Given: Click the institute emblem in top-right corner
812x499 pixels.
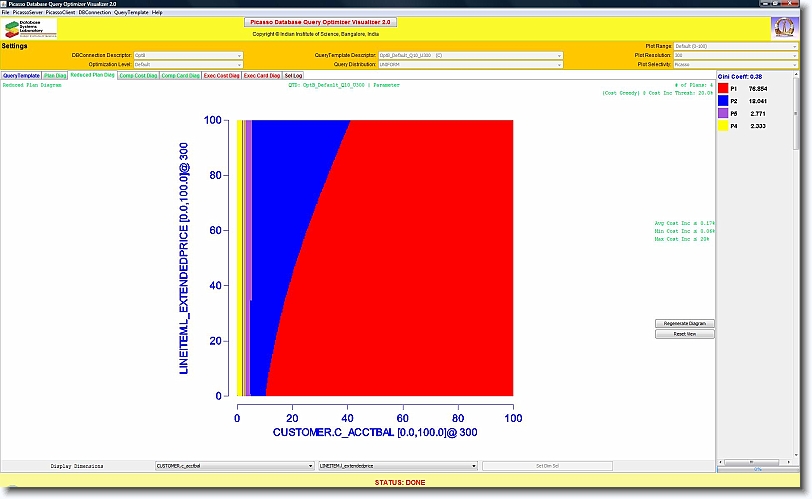Looking at the screenshot, I should [x=785, y=28].
